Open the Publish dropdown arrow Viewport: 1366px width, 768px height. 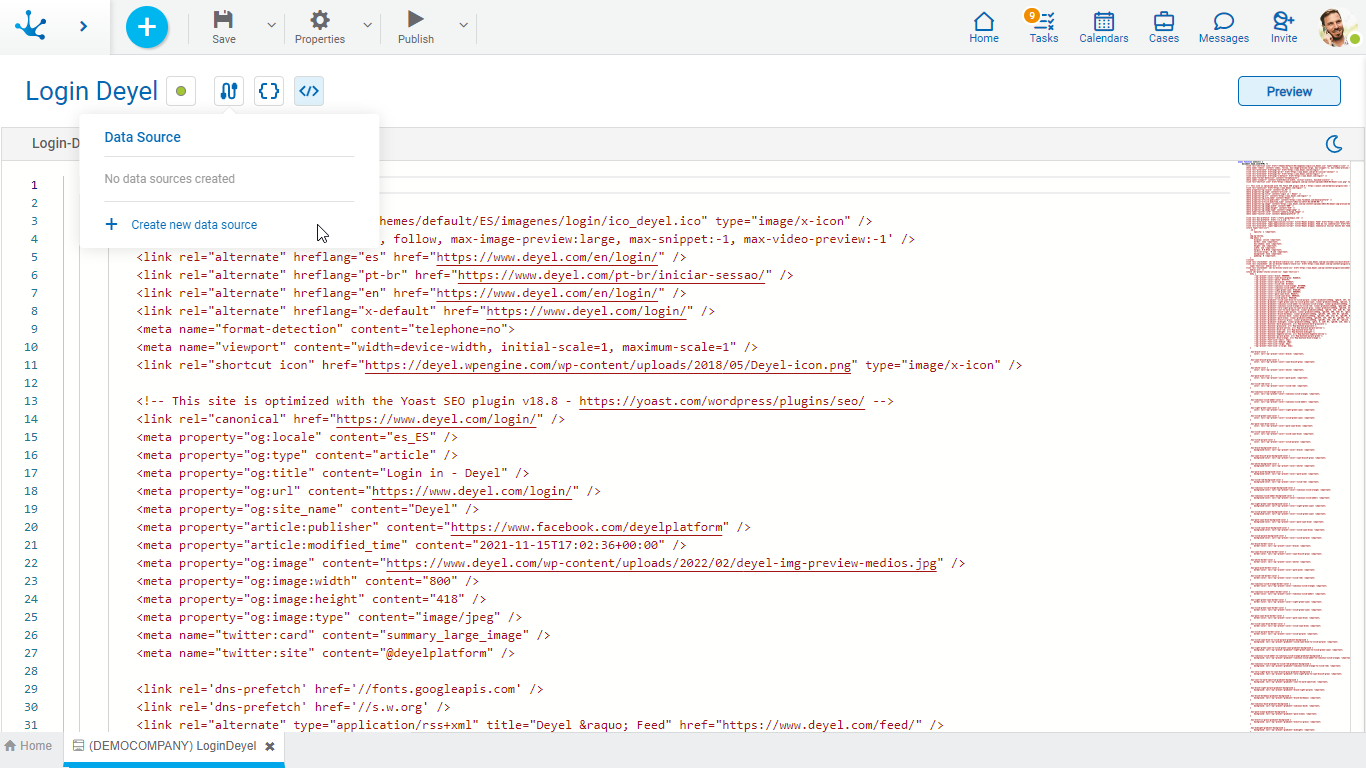pos(463,25)
